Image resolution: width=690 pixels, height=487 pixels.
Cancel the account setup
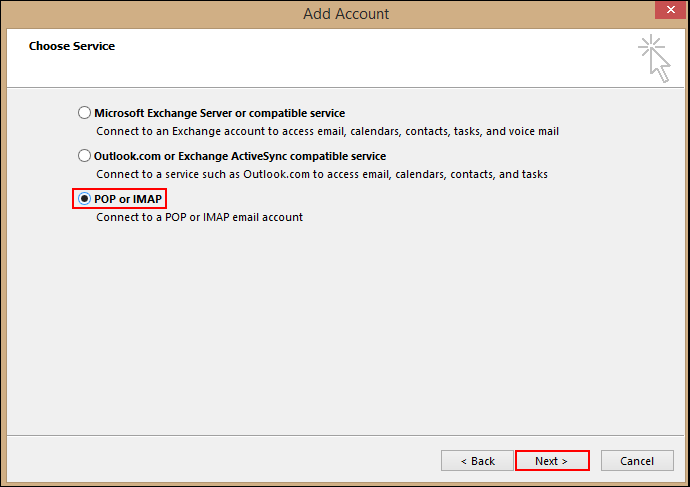tap(637, 461)
